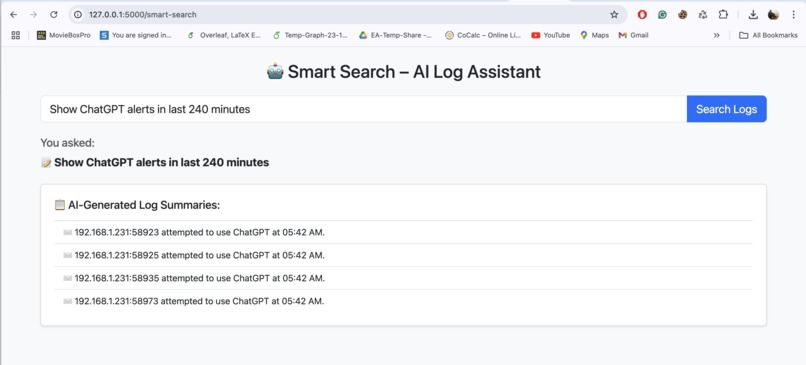Screen dimensions: 806x365
Task: Click the log search query input field
Action: pos(363,109)
